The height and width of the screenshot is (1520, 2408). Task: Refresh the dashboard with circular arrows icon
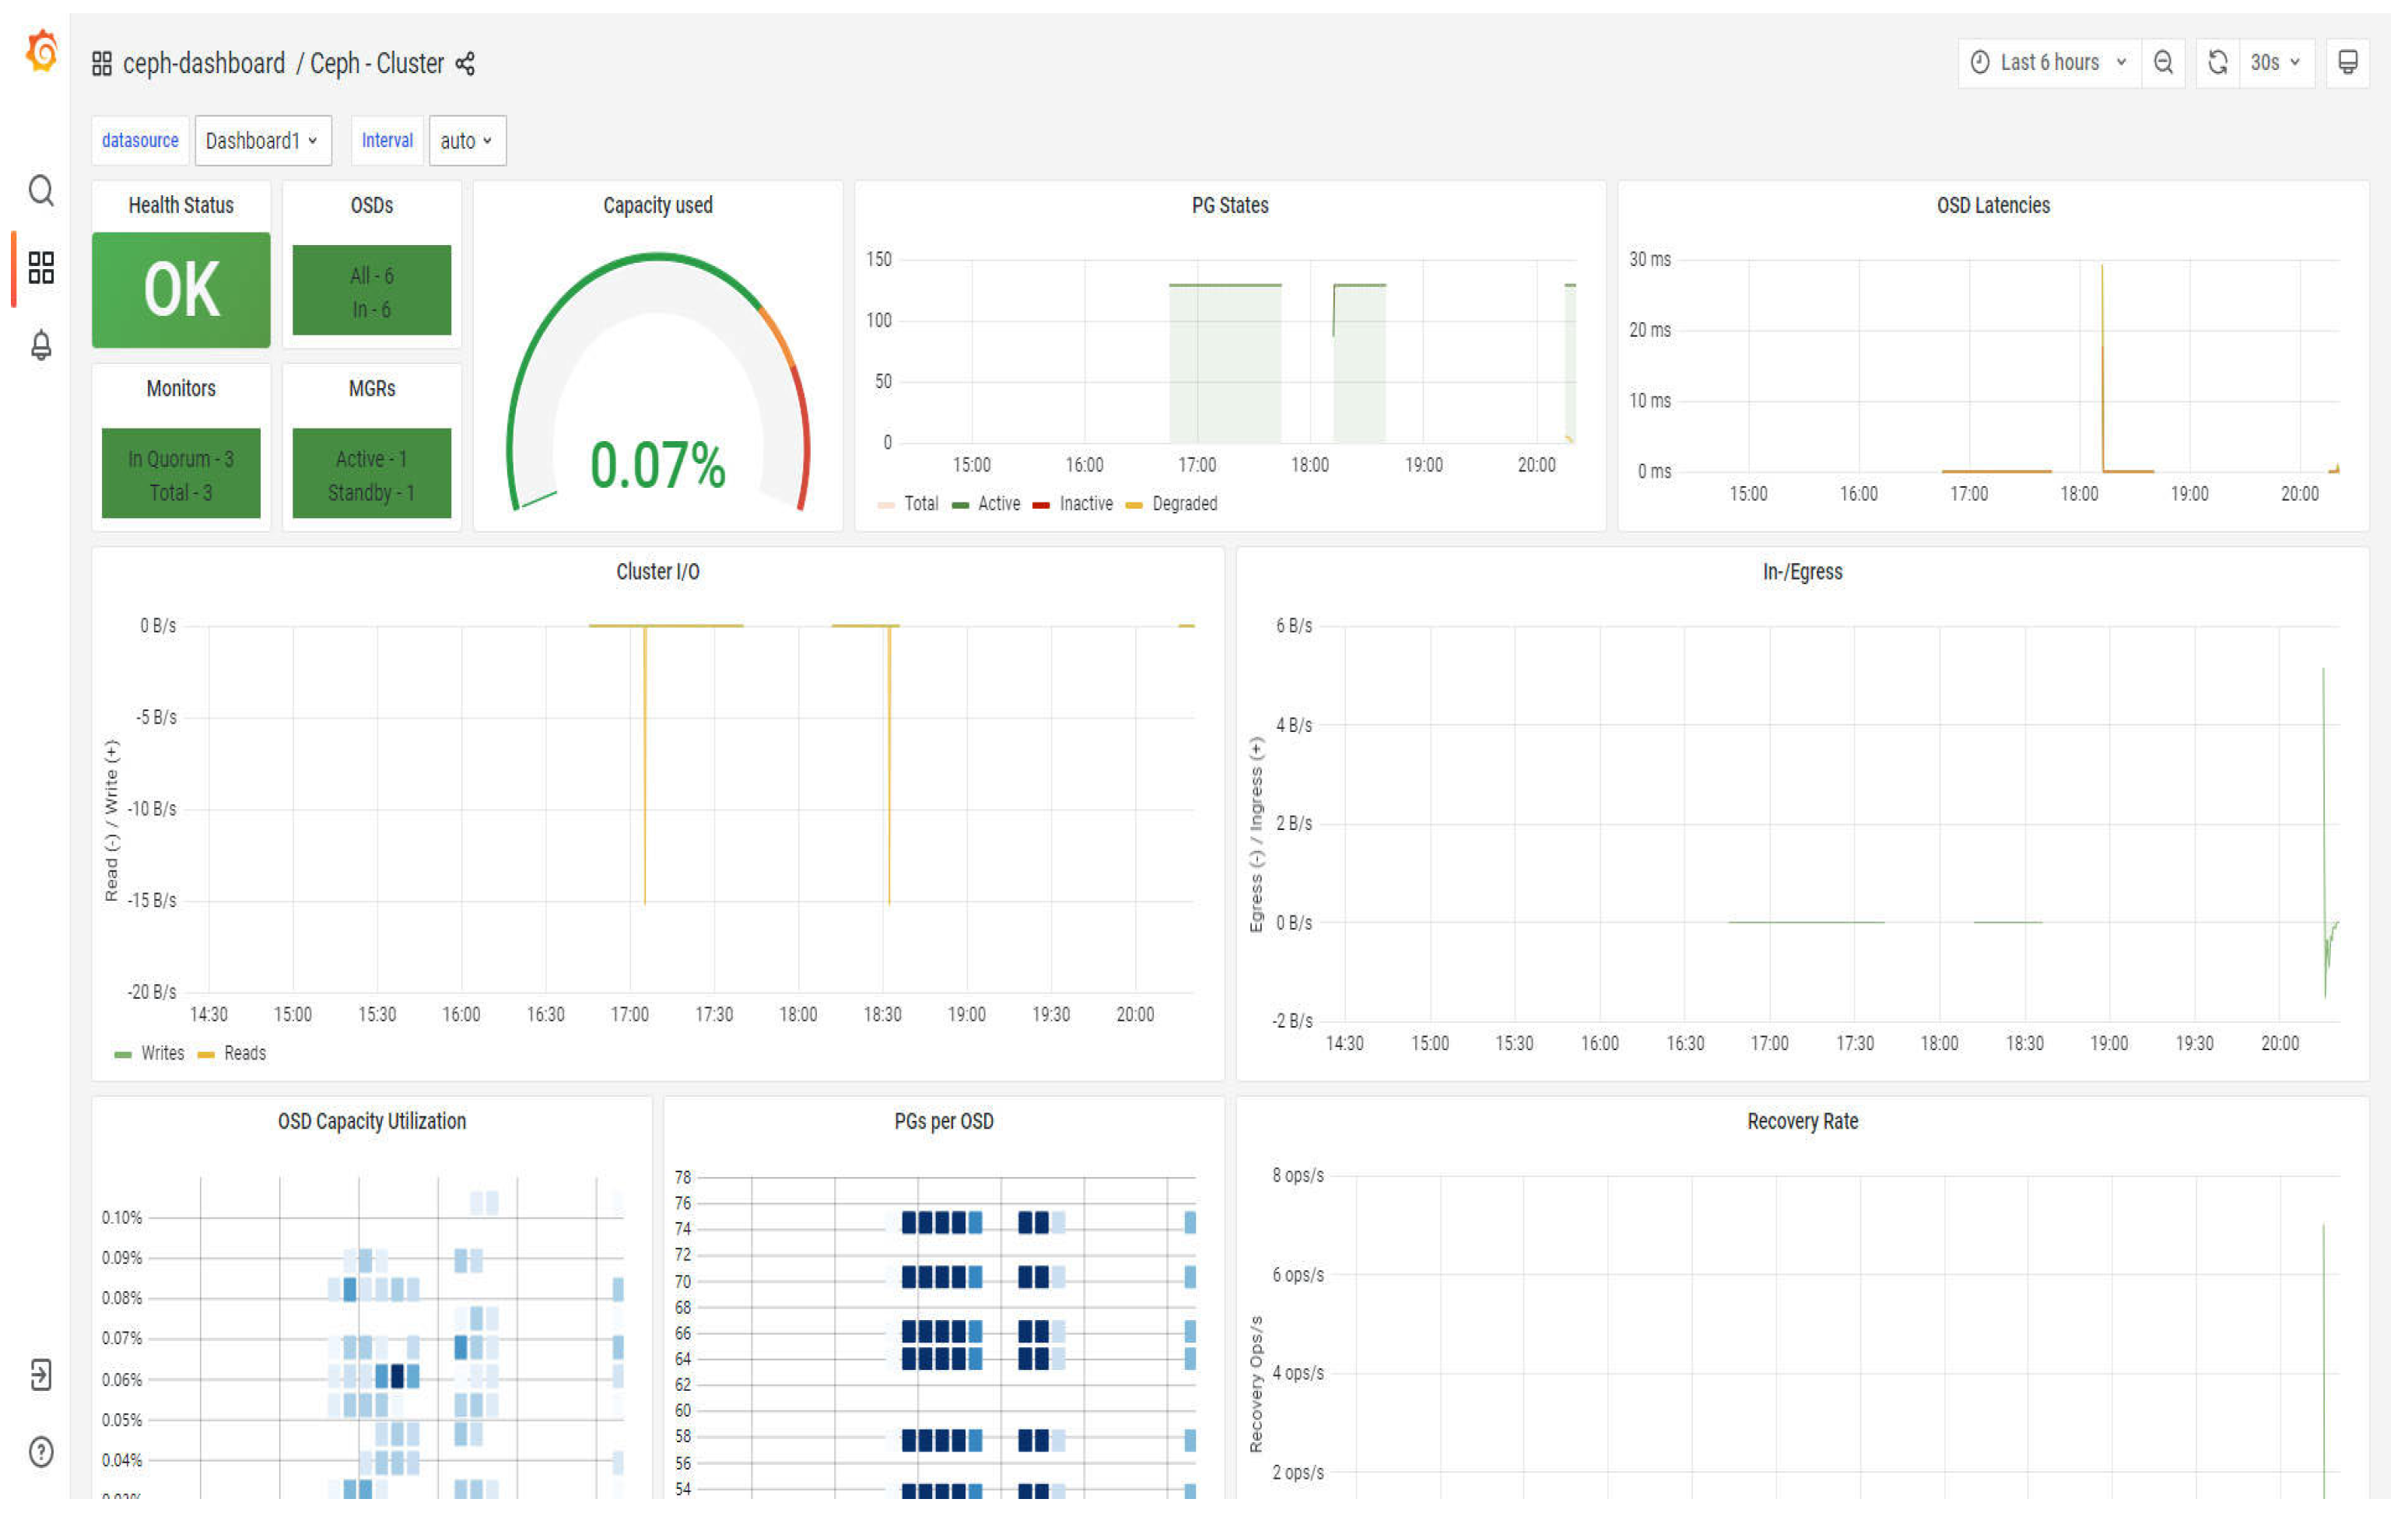pyautogui.click(x=2217, y=63)
